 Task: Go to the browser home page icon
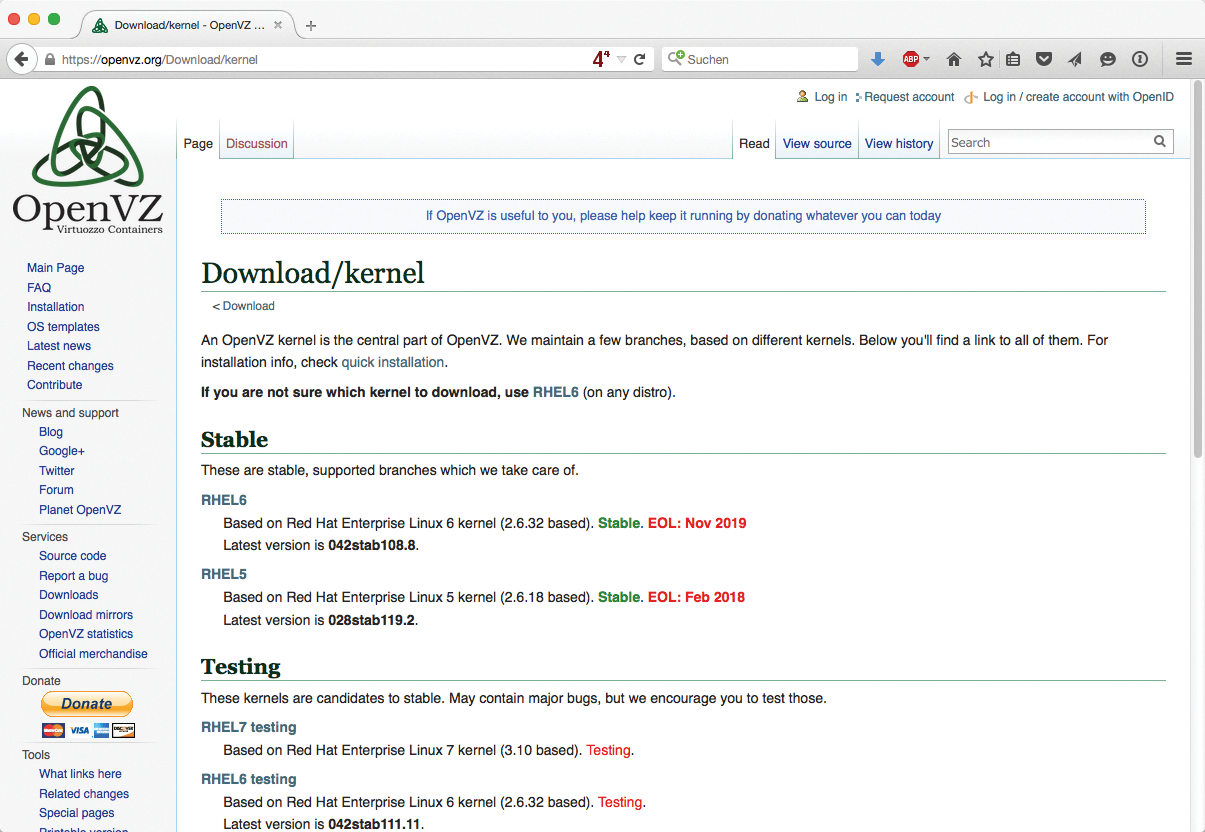[954, 59]
